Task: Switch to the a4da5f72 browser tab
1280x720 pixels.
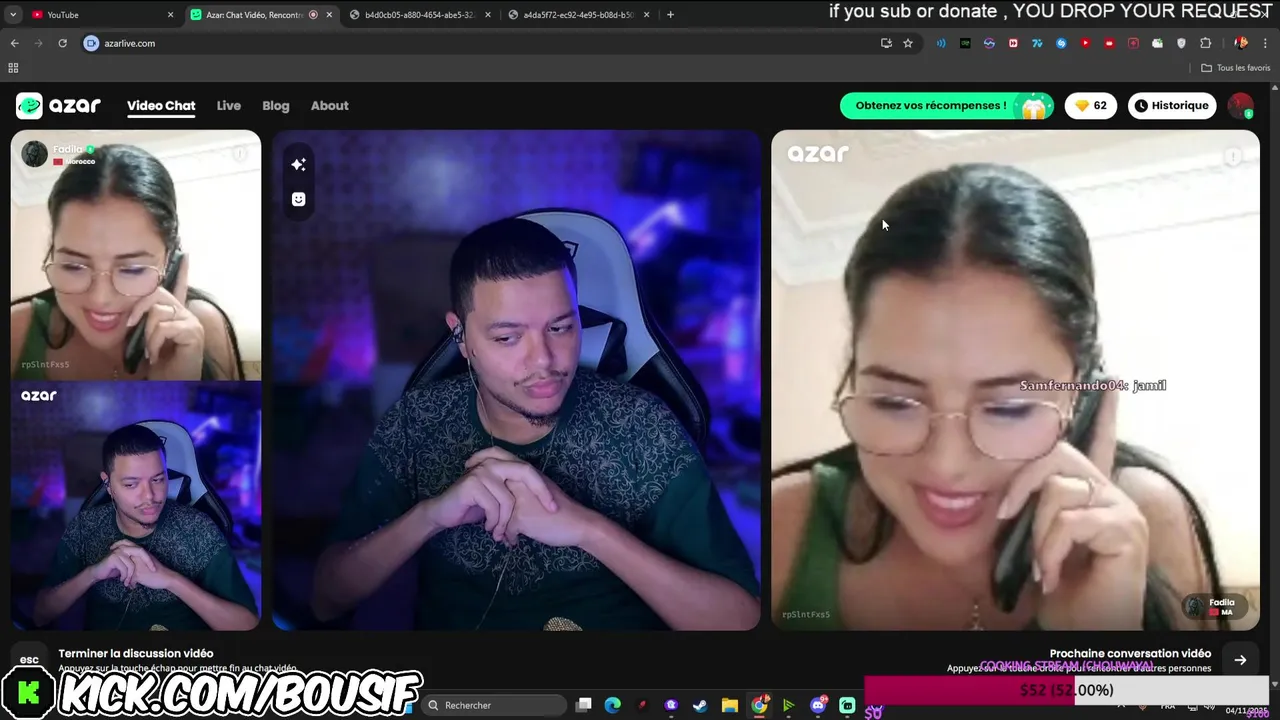Action: click(x=578, y=15)
